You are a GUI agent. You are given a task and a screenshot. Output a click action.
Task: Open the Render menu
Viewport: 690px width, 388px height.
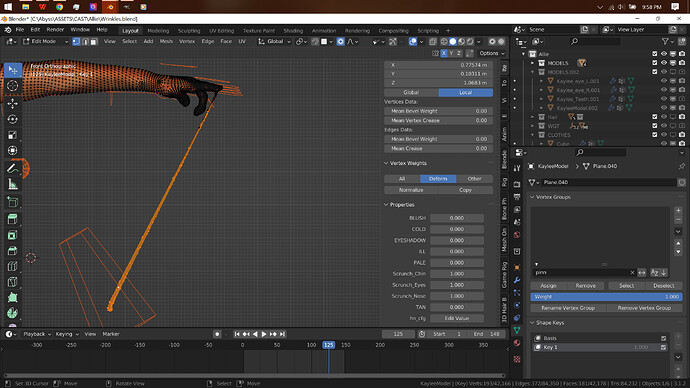point(55,29)
